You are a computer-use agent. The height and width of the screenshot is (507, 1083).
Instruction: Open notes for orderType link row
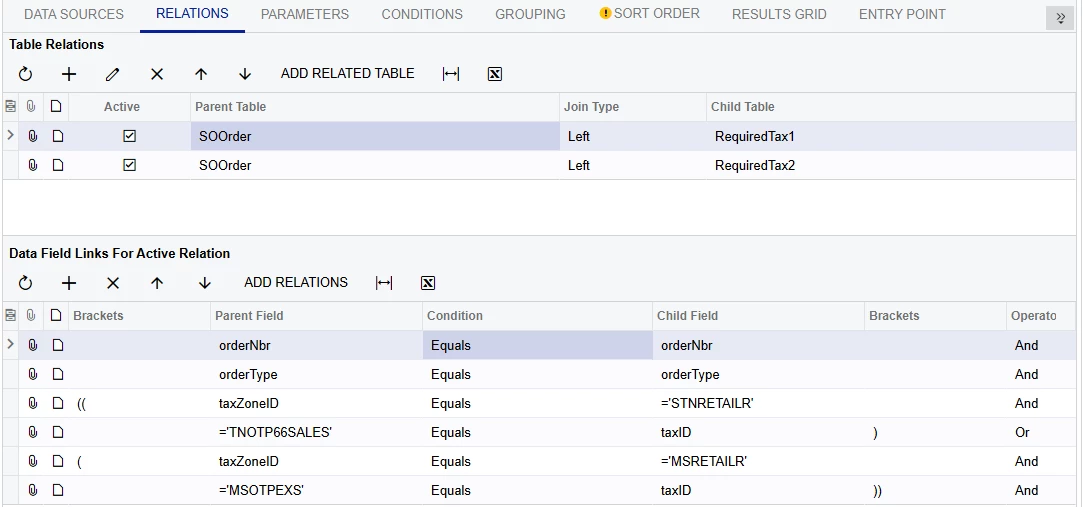[x=57, y=374]
